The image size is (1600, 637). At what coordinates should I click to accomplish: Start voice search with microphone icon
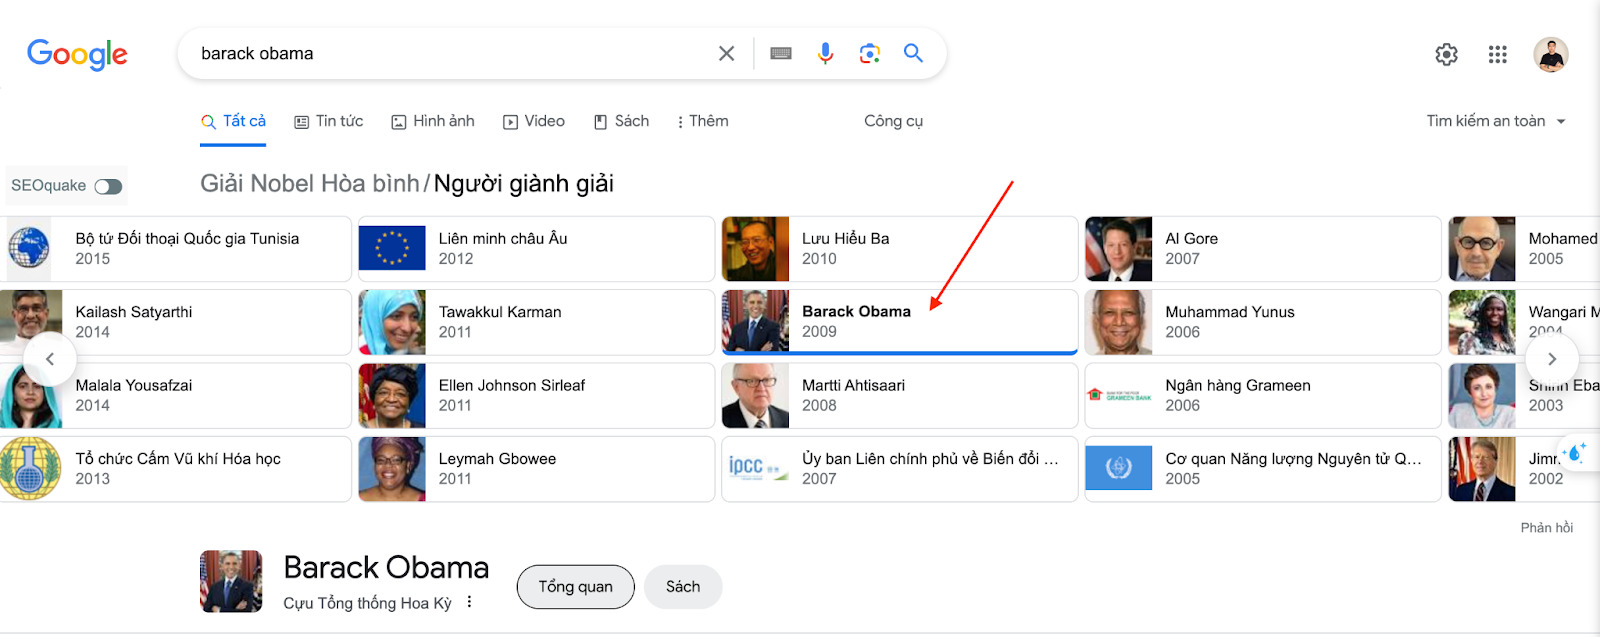(x=825, y=54)
